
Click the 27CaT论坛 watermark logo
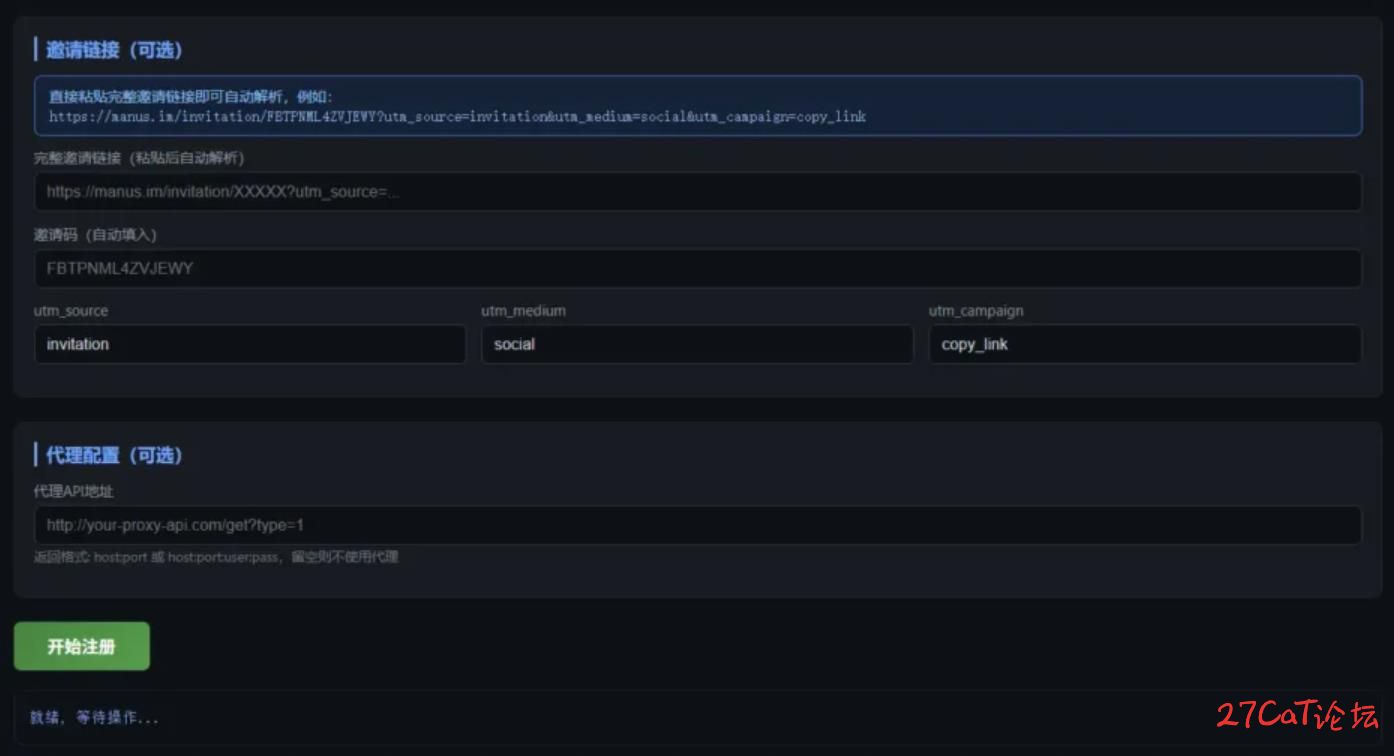1297,715
